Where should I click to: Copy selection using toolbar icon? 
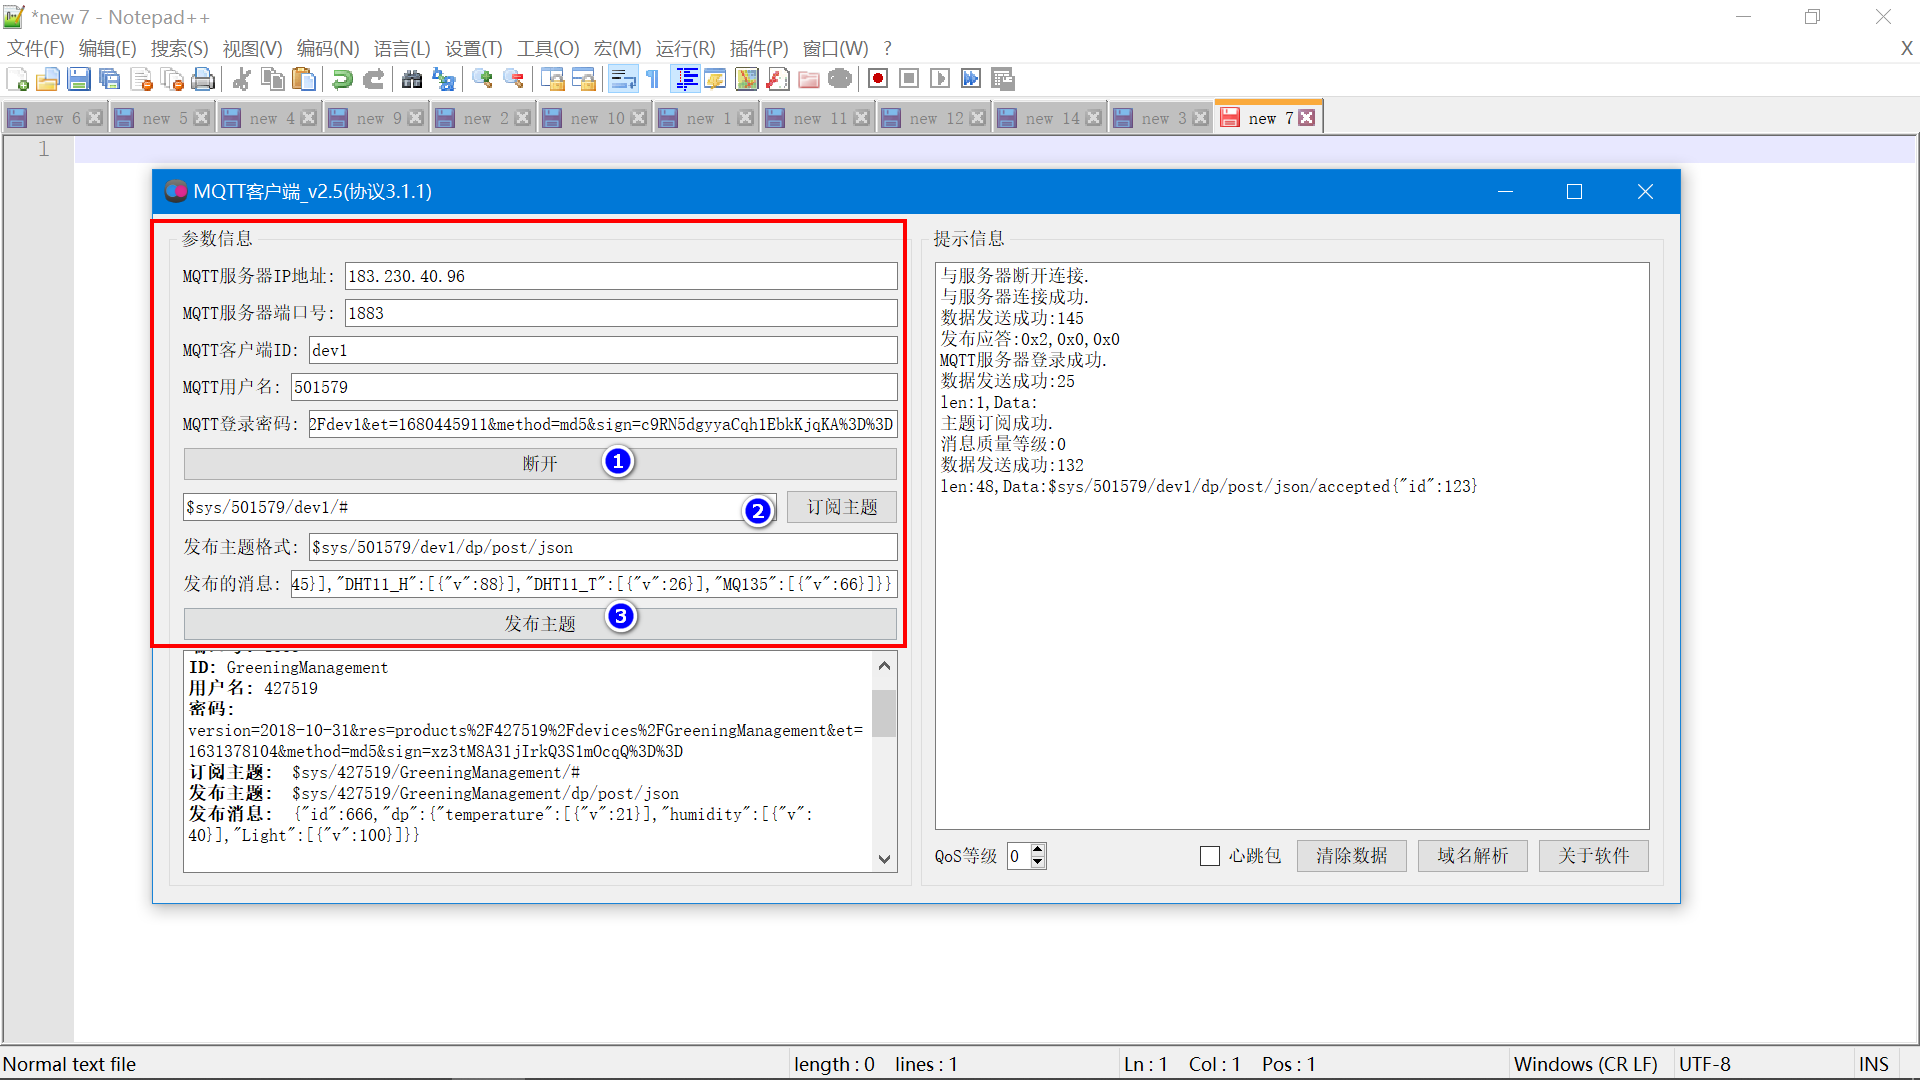coord(272,79)
